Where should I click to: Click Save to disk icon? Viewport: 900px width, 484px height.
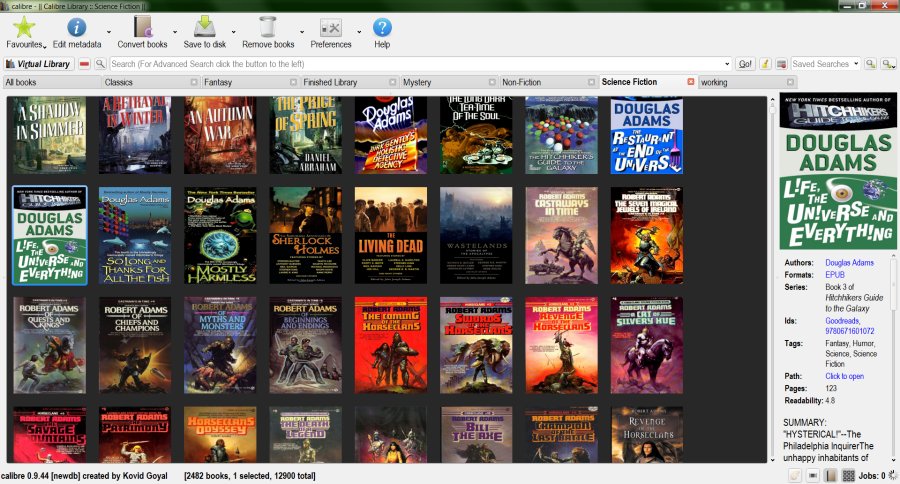(x=204, y=28)
